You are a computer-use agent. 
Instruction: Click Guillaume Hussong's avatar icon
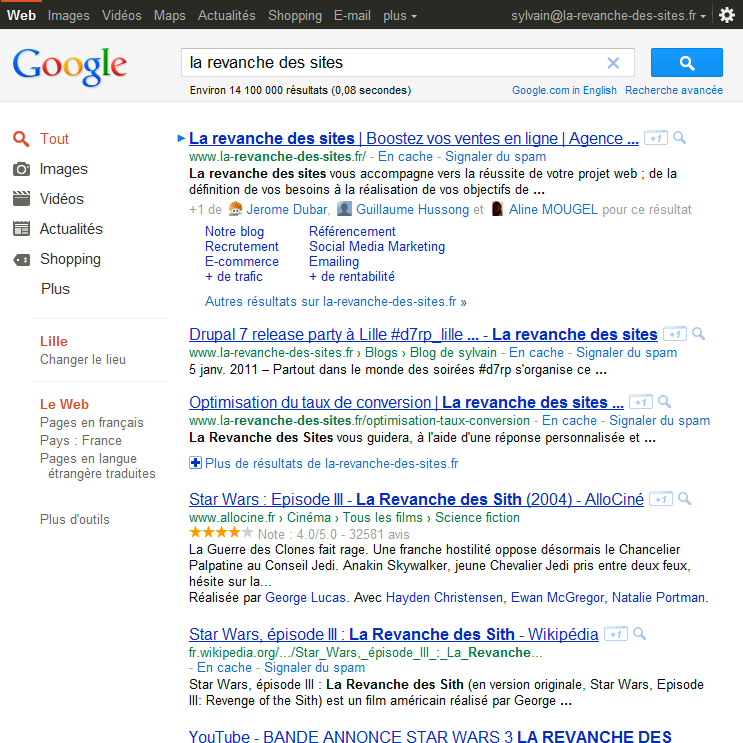click(344, 208)
